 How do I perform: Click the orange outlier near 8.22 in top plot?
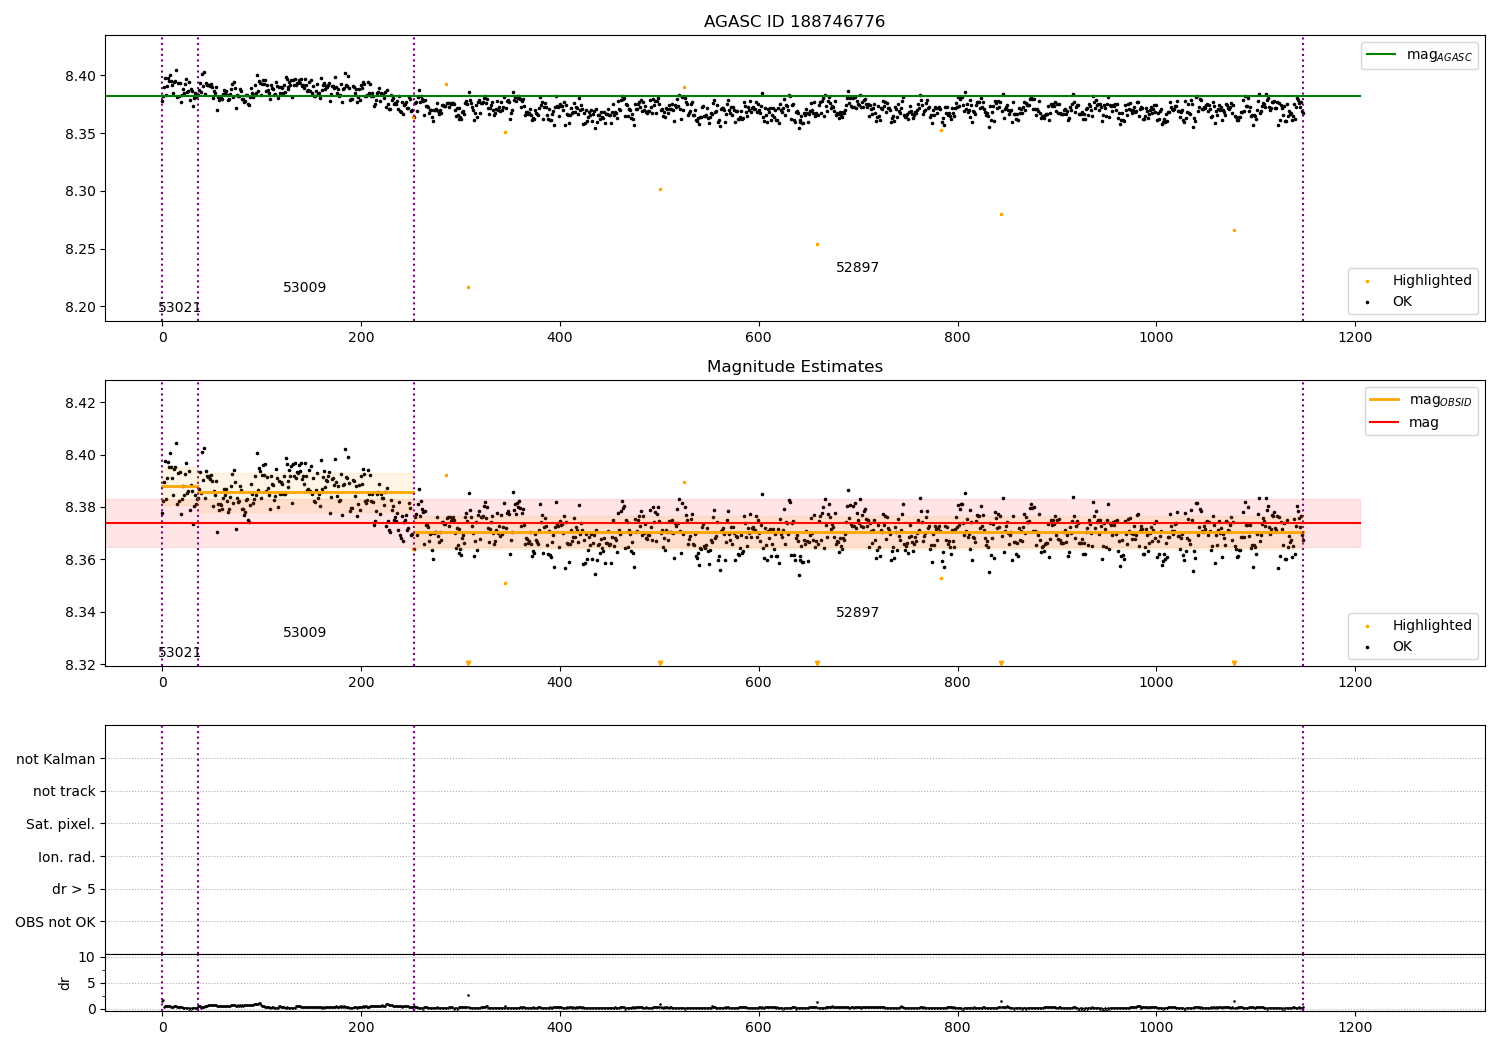pos(468,288)
